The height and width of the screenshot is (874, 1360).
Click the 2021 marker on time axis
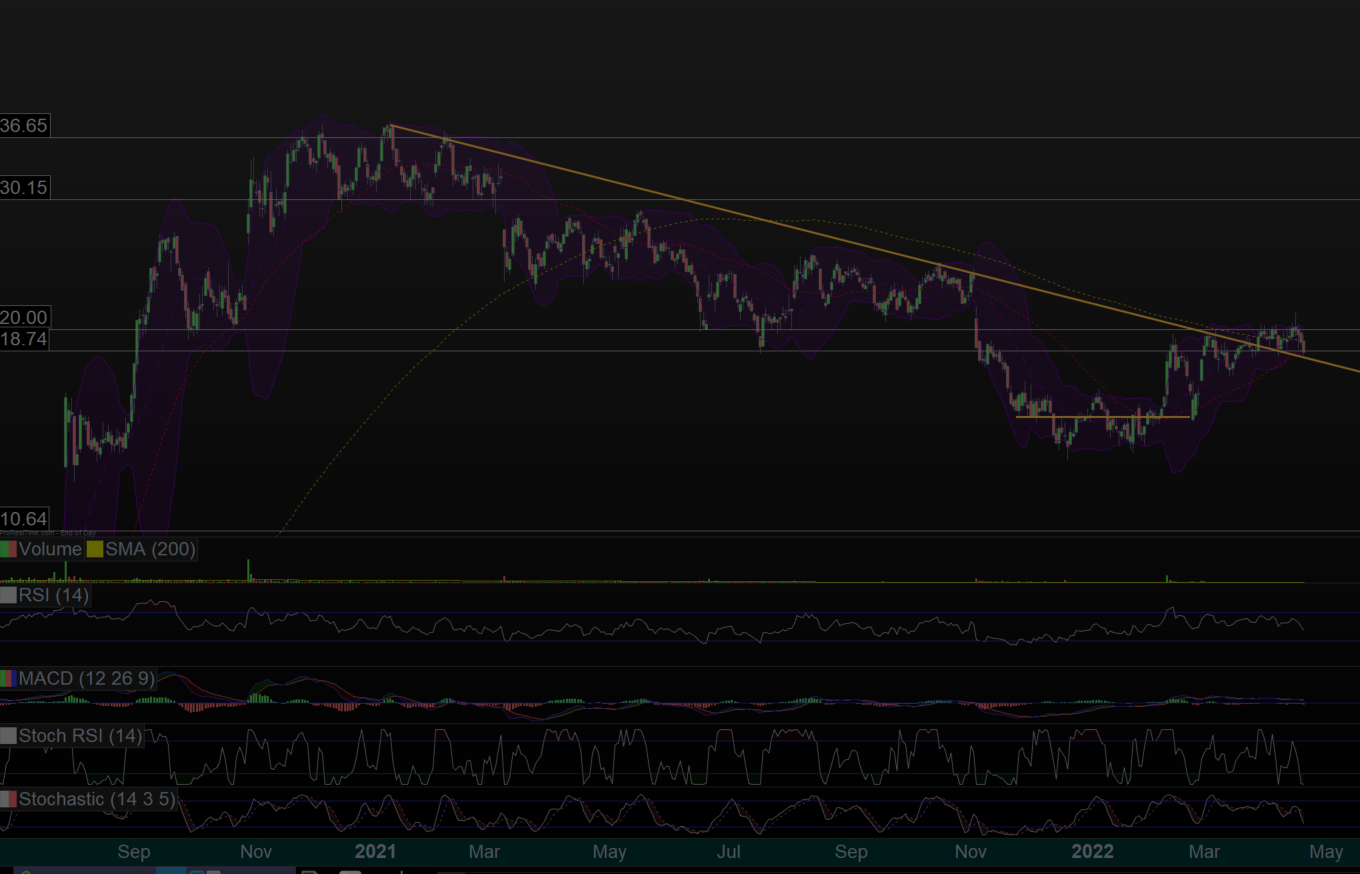[376, 852]
